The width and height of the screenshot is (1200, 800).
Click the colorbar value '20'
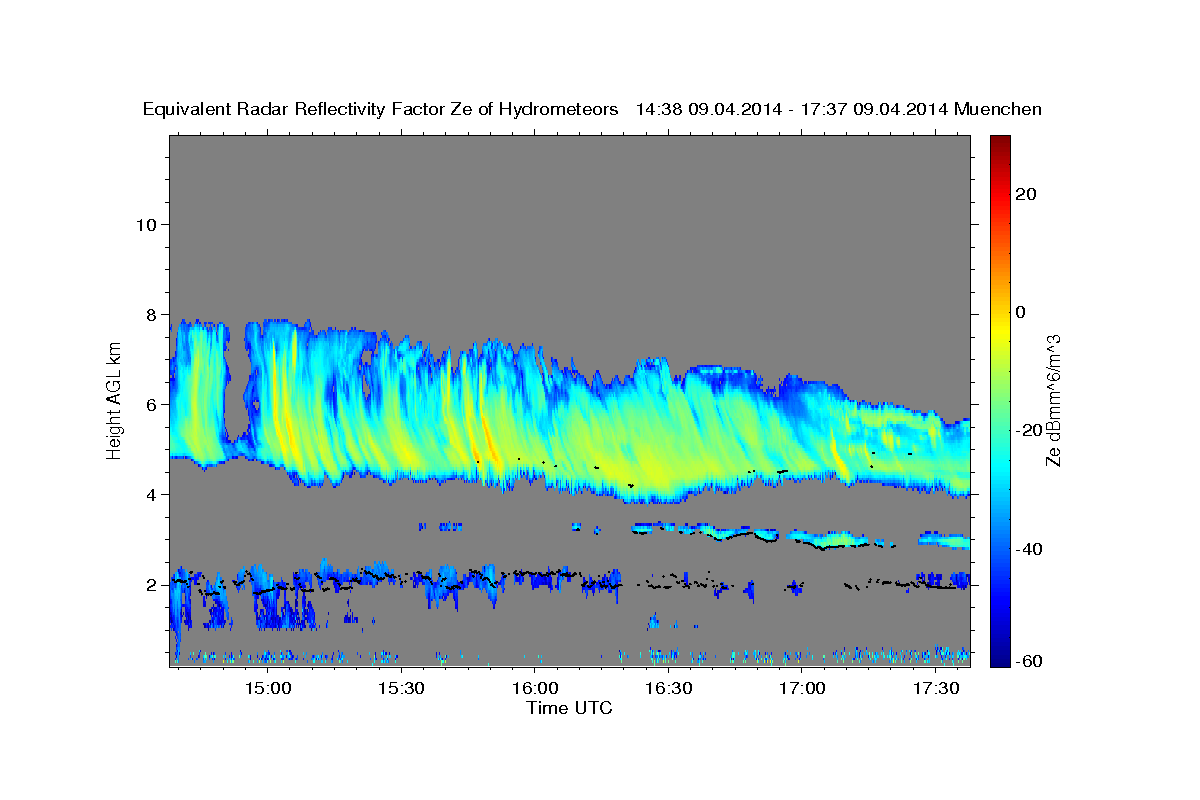(x=1024, y=194)
